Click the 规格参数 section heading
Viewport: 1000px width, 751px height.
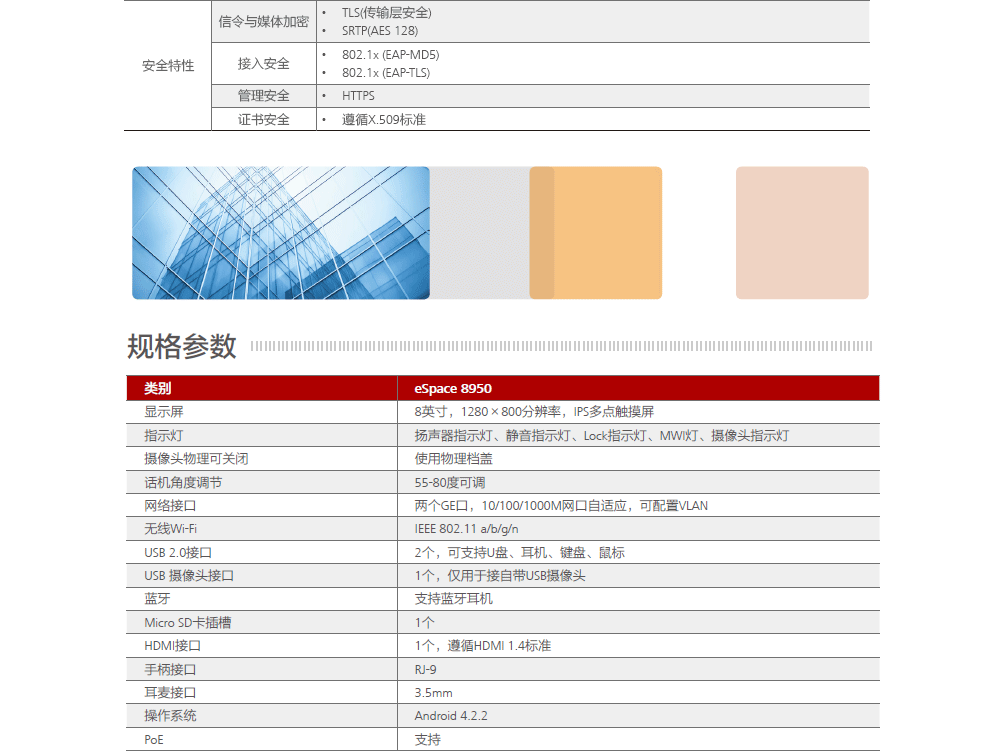point(182,347)
